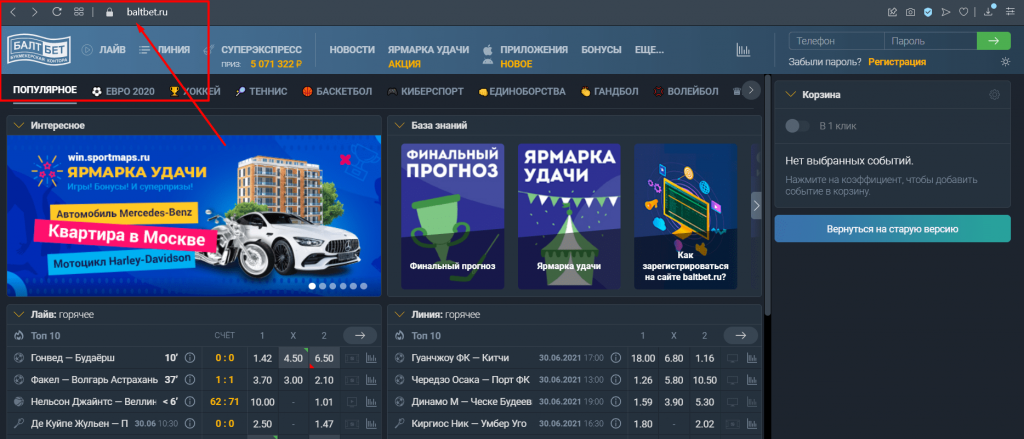Click browser downloads icon
The image size is (1024, 439).
[x=990, y=12]
